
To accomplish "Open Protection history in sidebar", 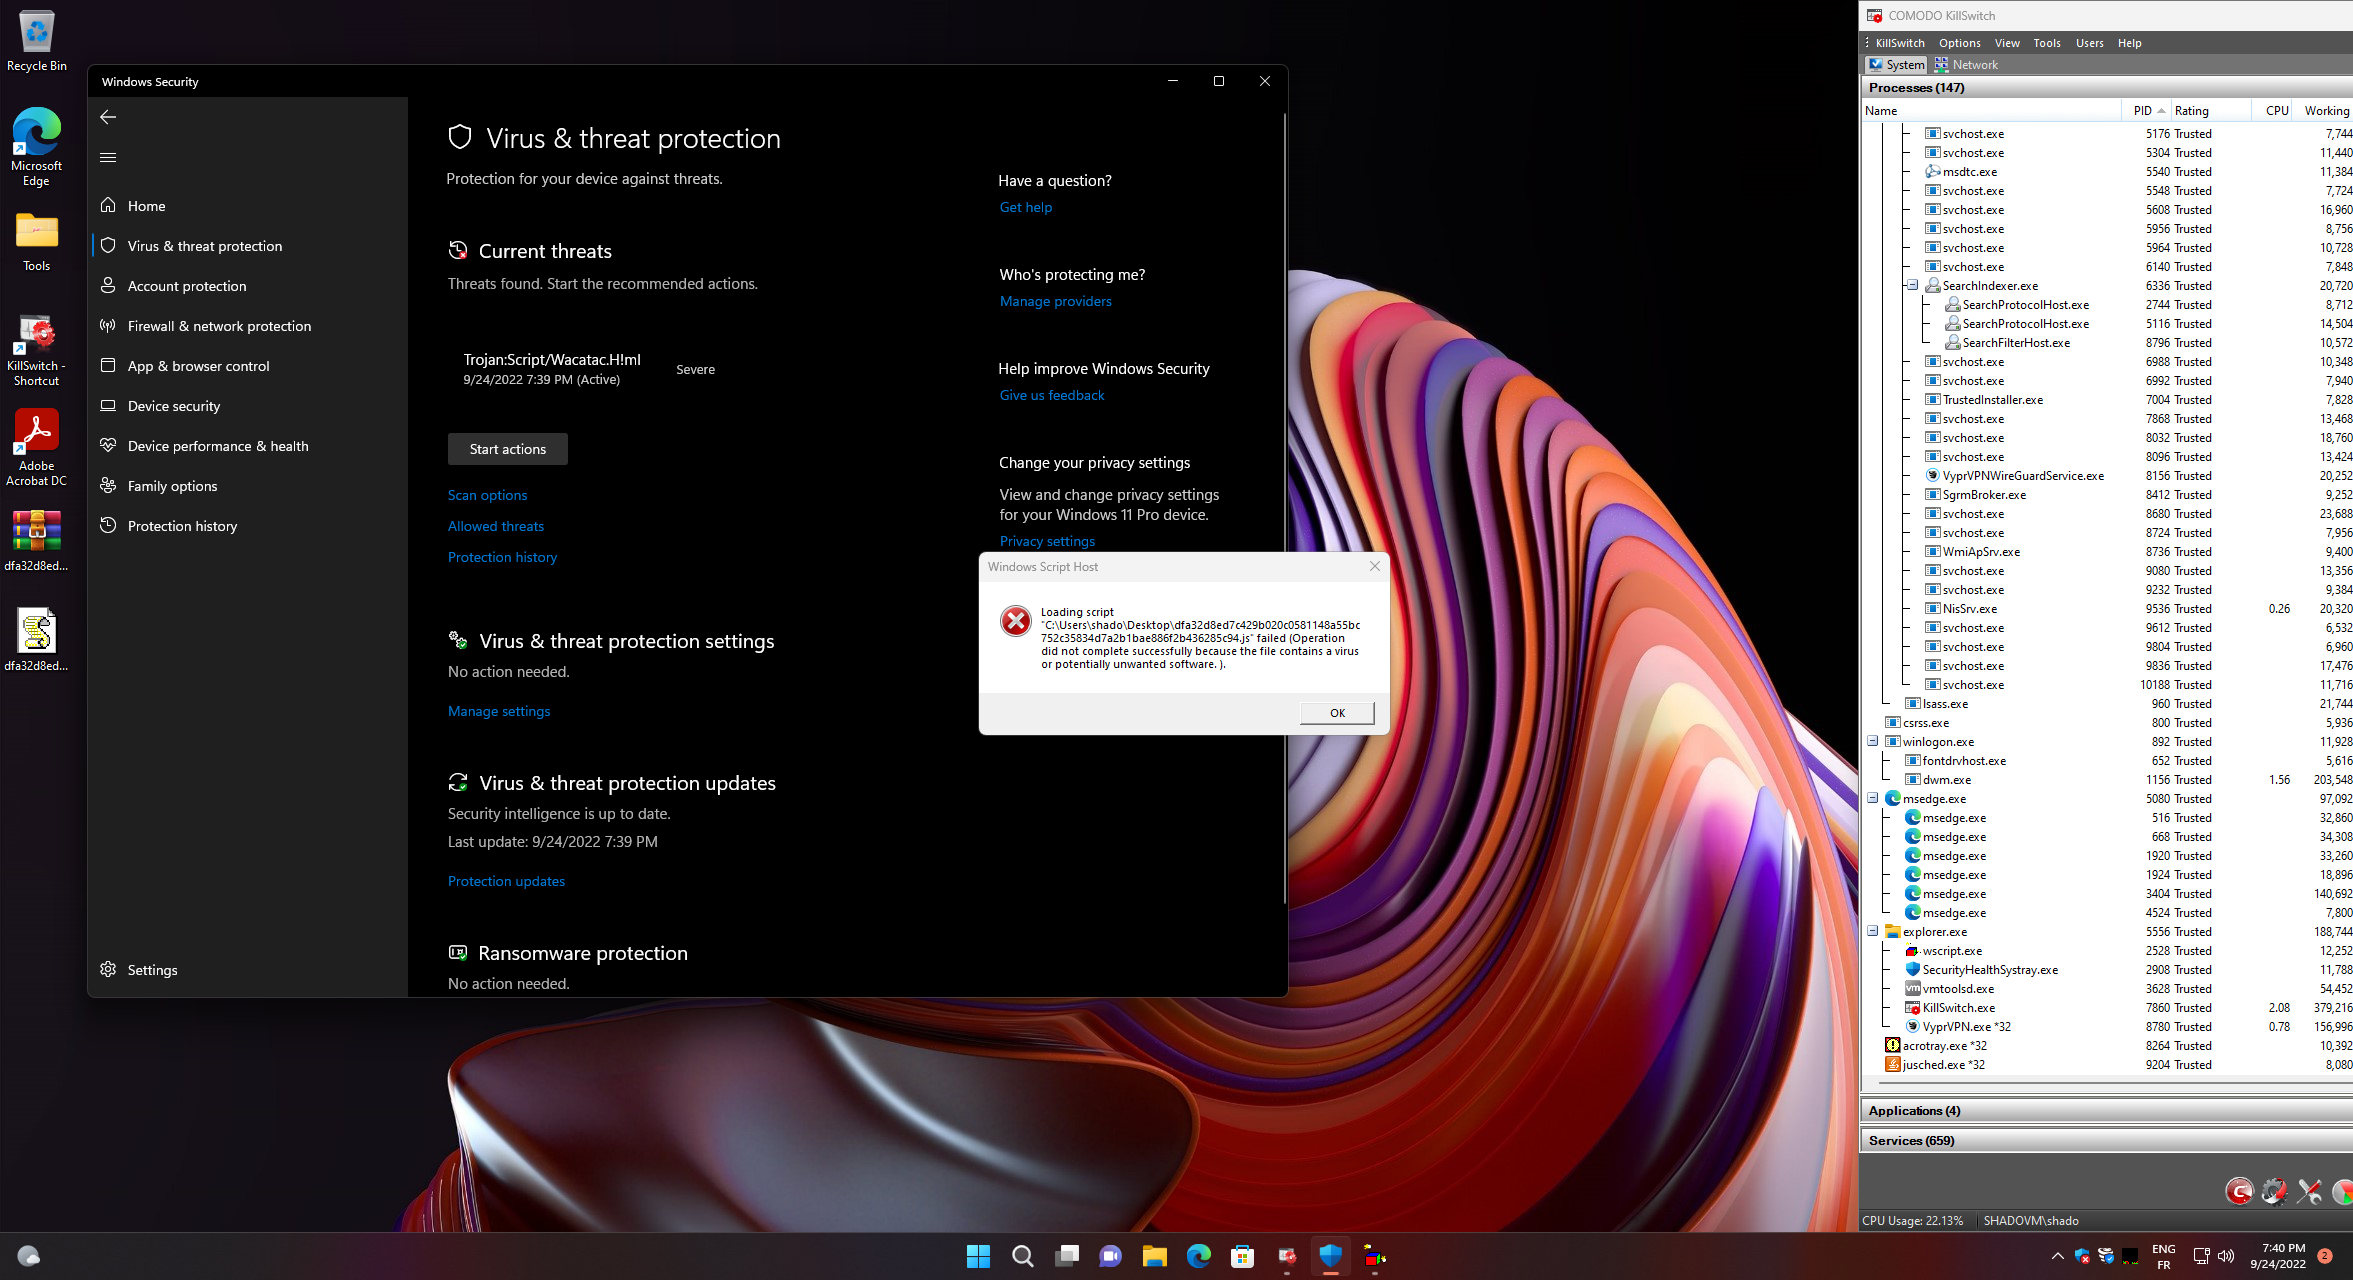I will 182,526.
